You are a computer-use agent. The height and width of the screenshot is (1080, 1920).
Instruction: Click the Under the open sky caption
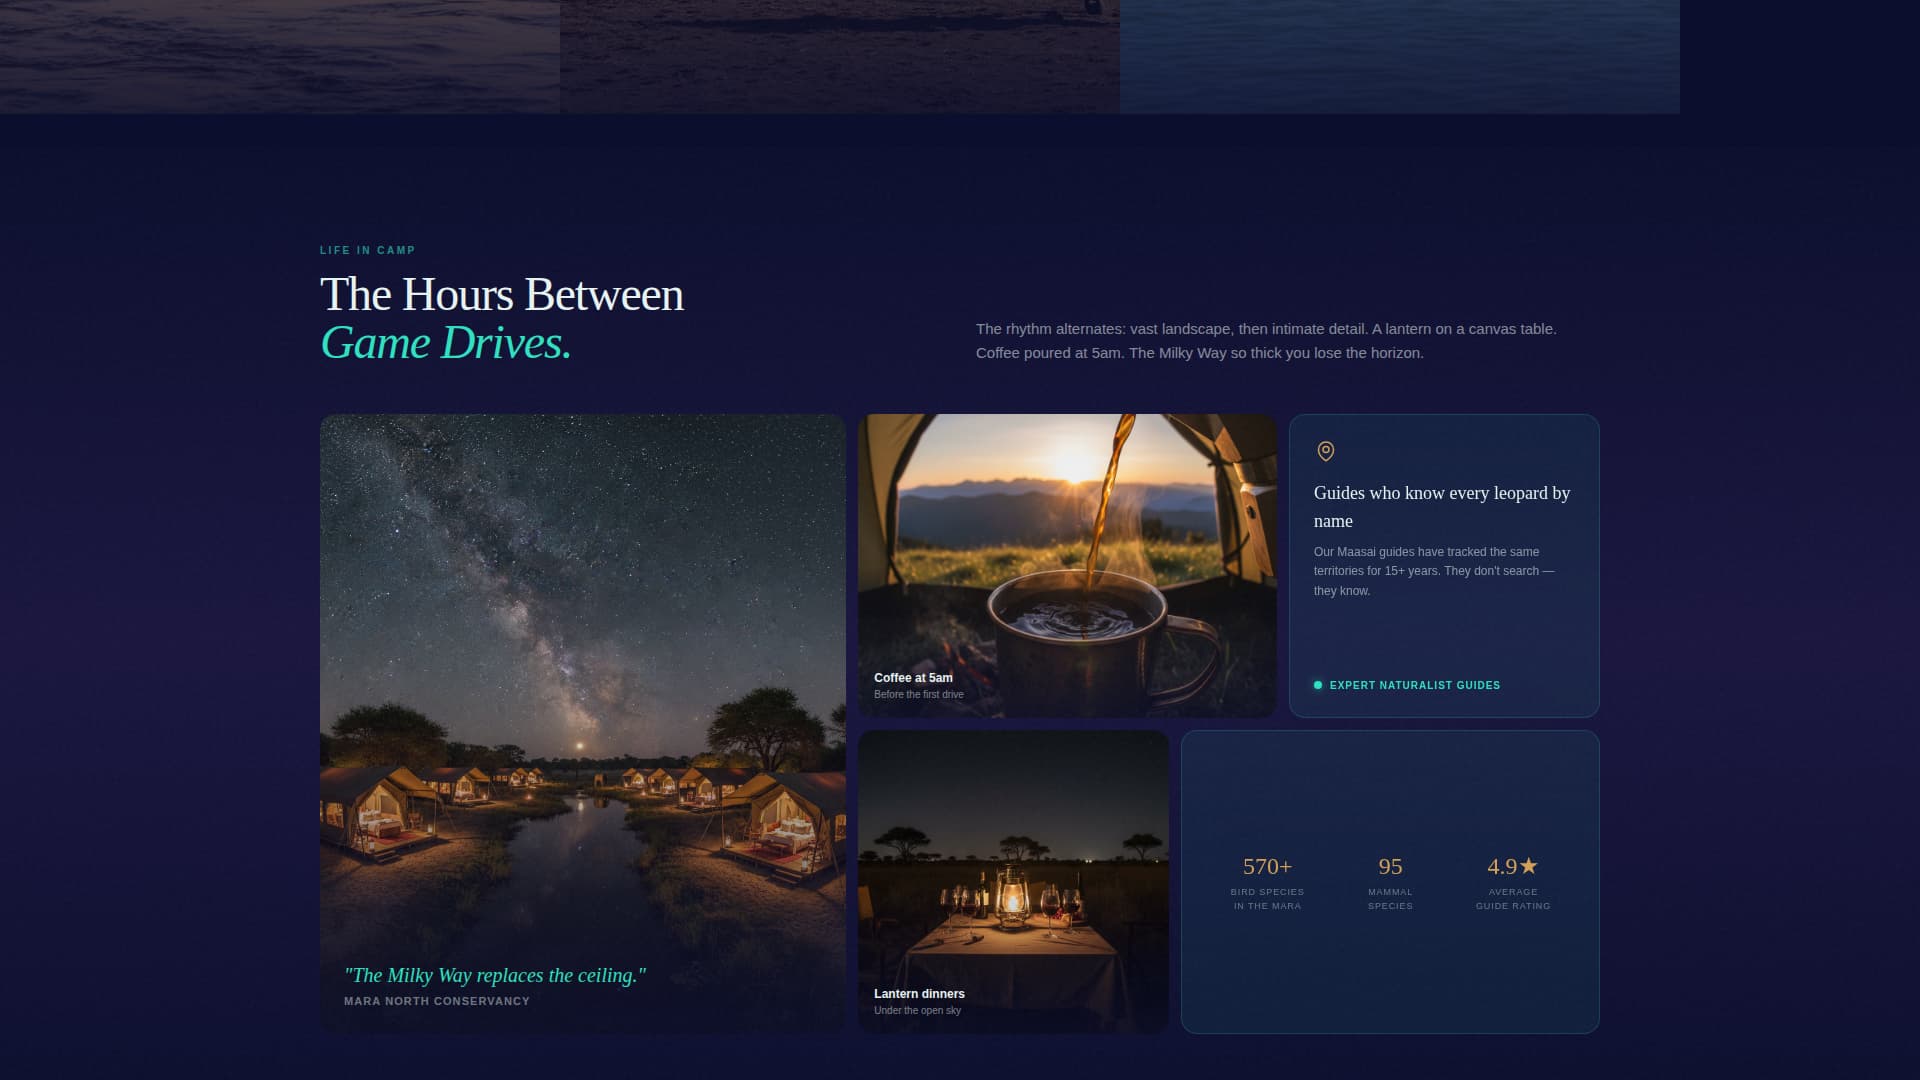[x=916, y=1010]
